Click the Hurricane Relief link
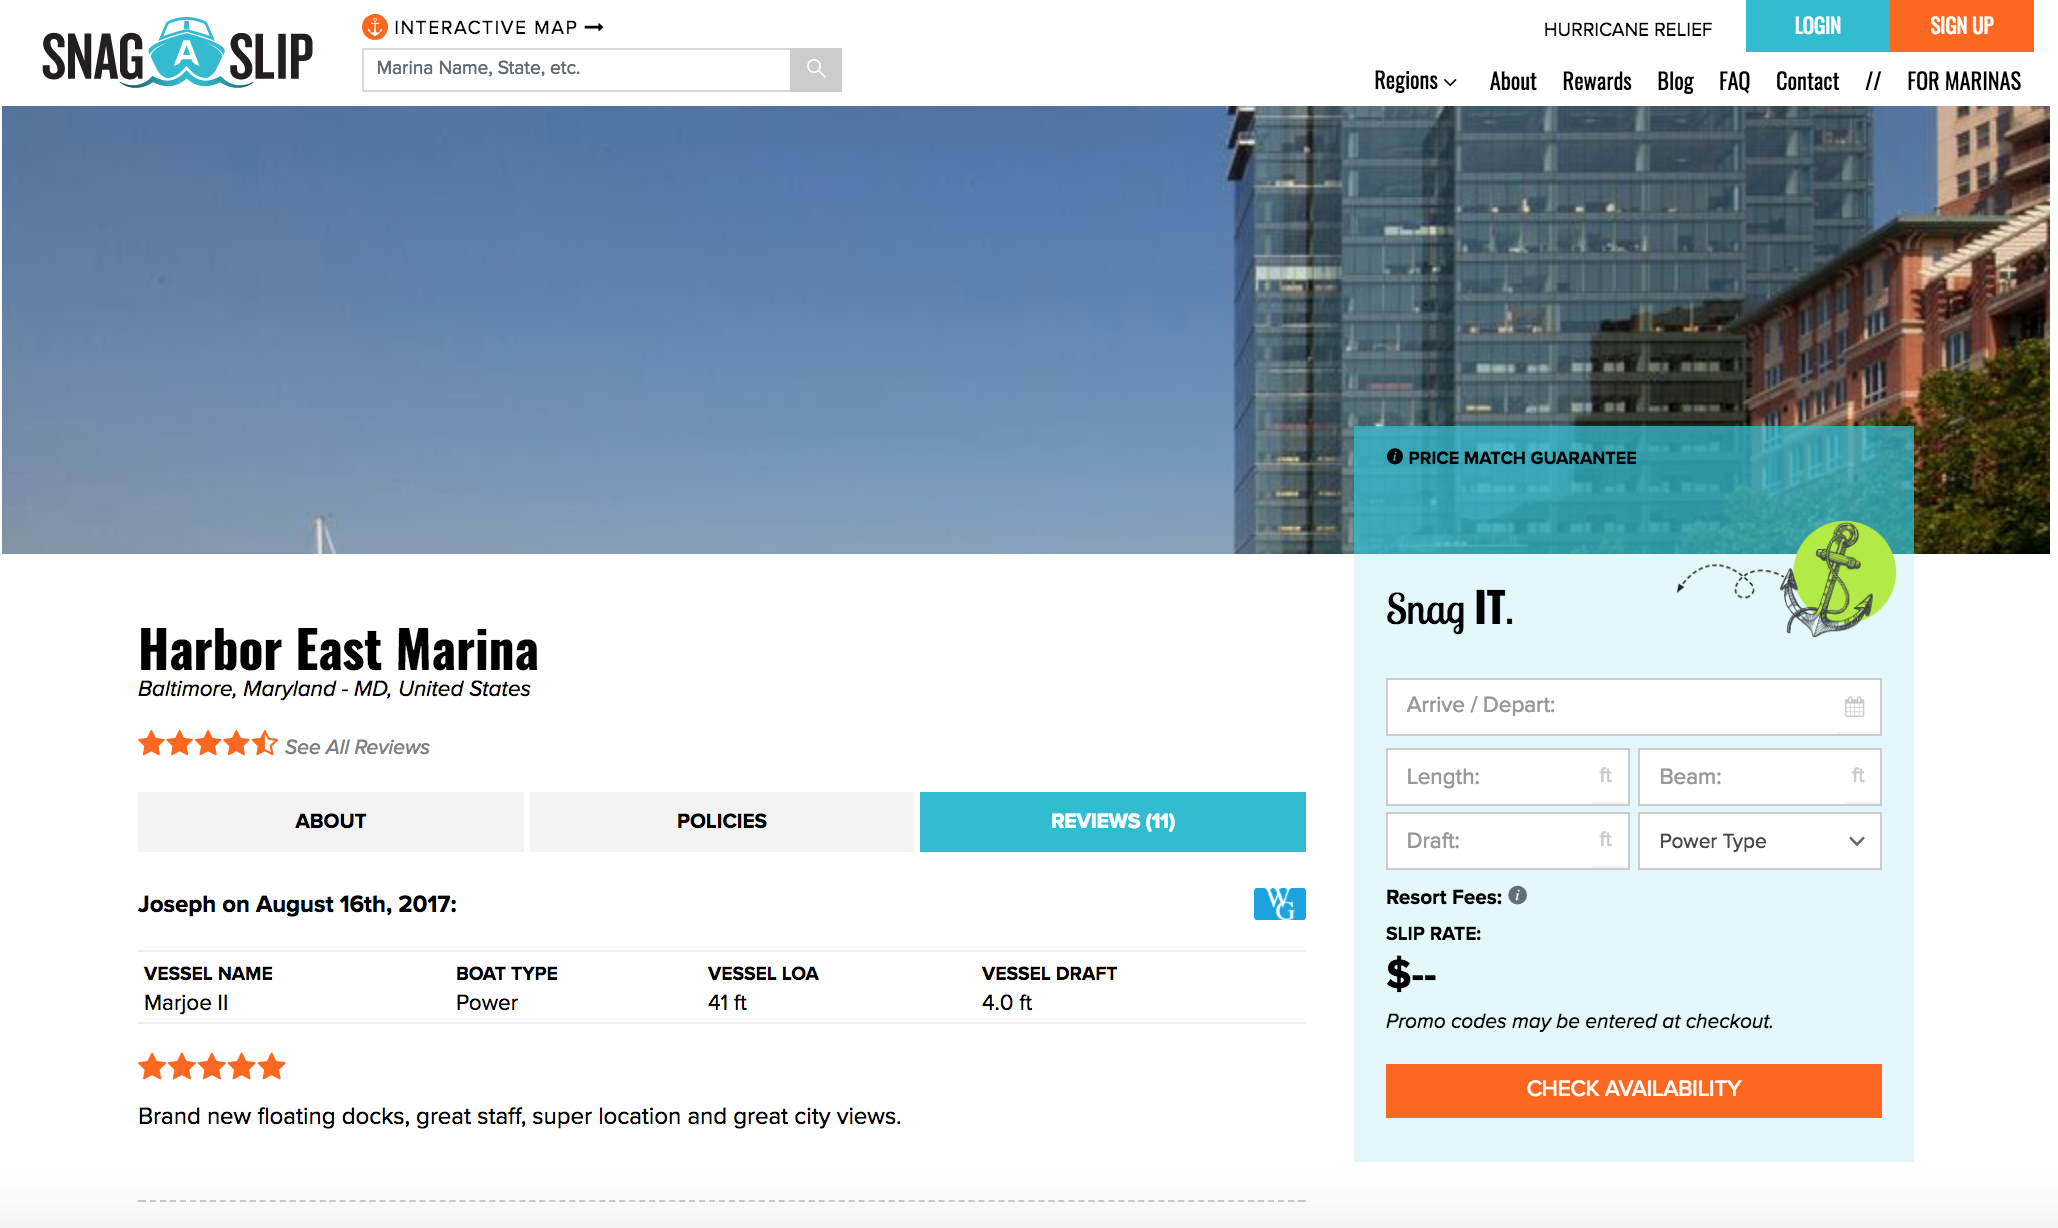This screenshot has height=1228, width=2058. 1628,29
